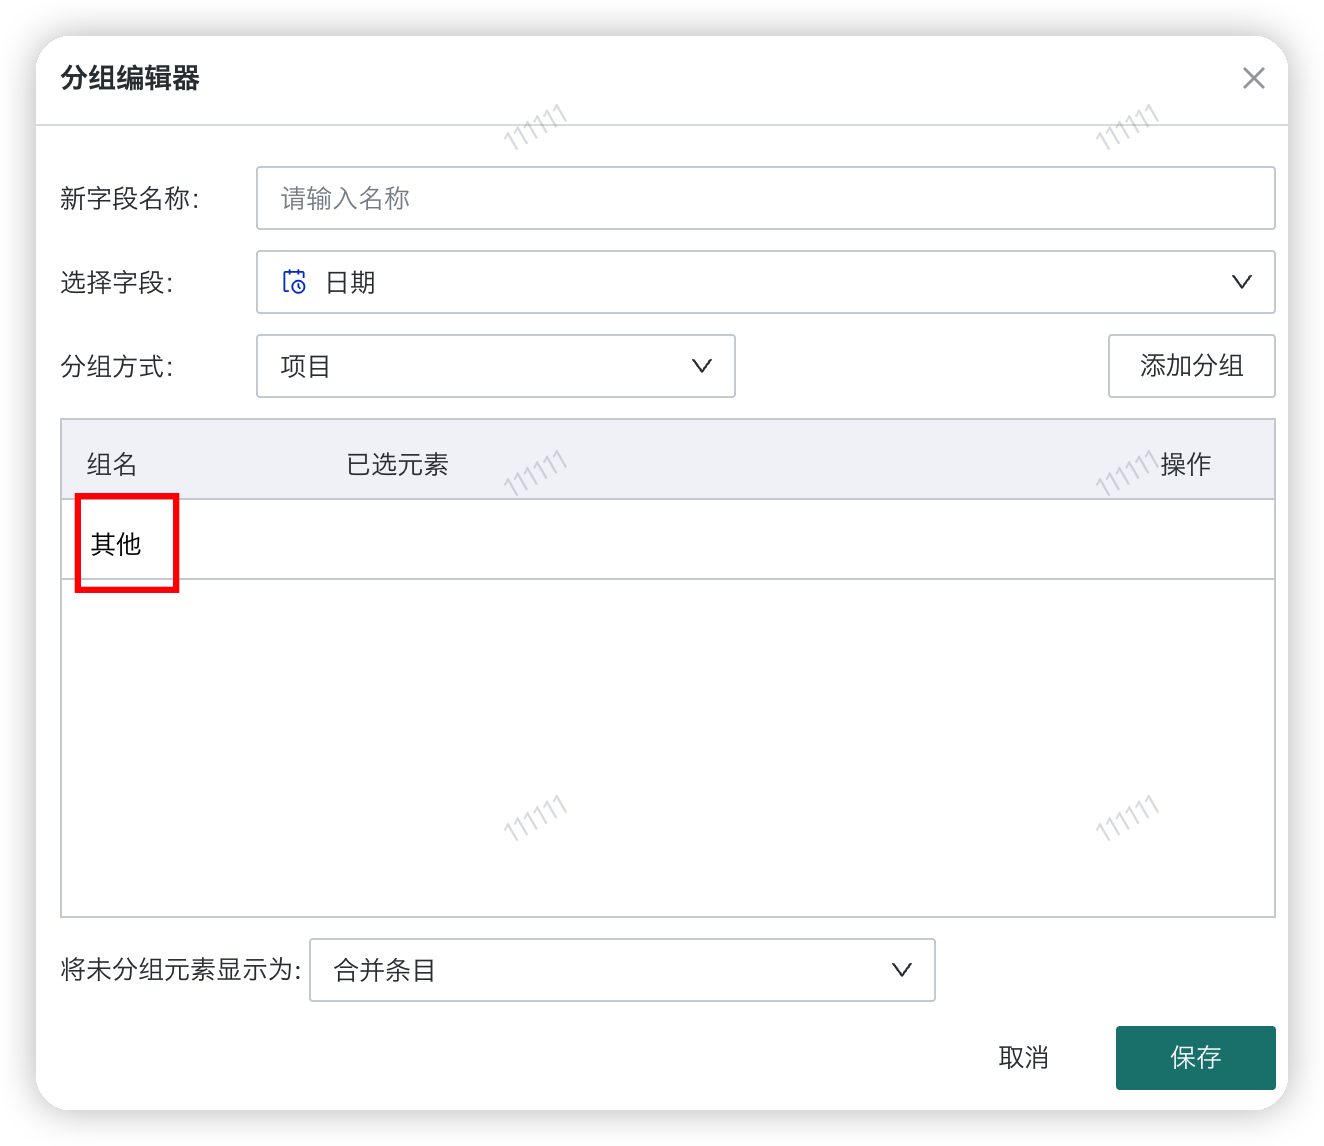
Task: Open the 分组方式 dropdown showing 项目
Action: coord(496,366)
